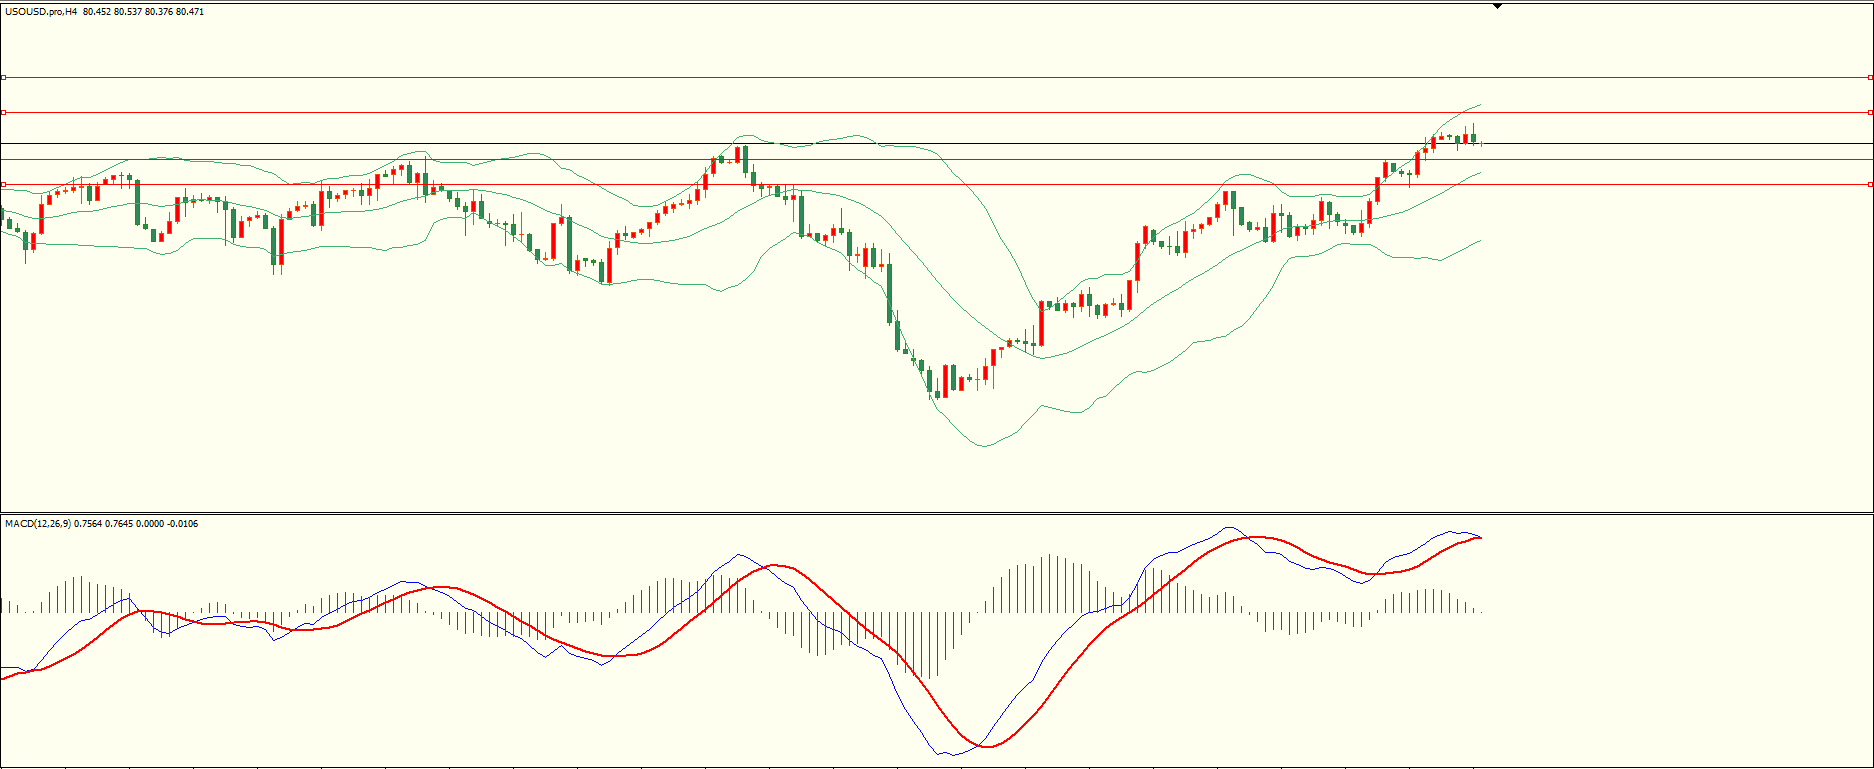The image size is (1874, 769).
Task: Select right handle of second red horizontal line
Action: tap(1870, 113)
